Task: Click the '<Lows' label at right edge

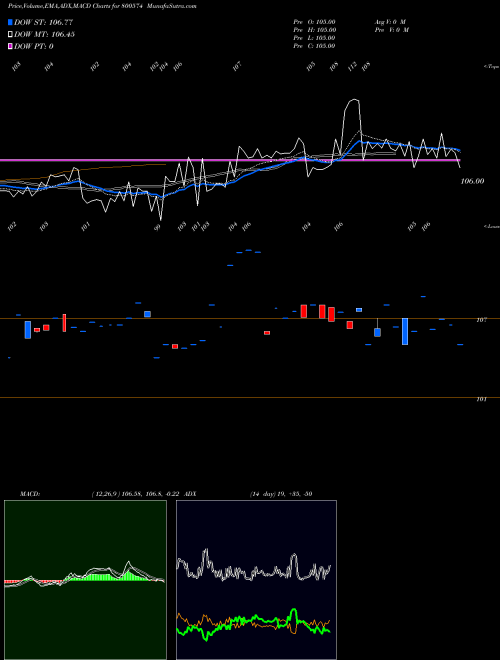Action: tap(492, 226)
